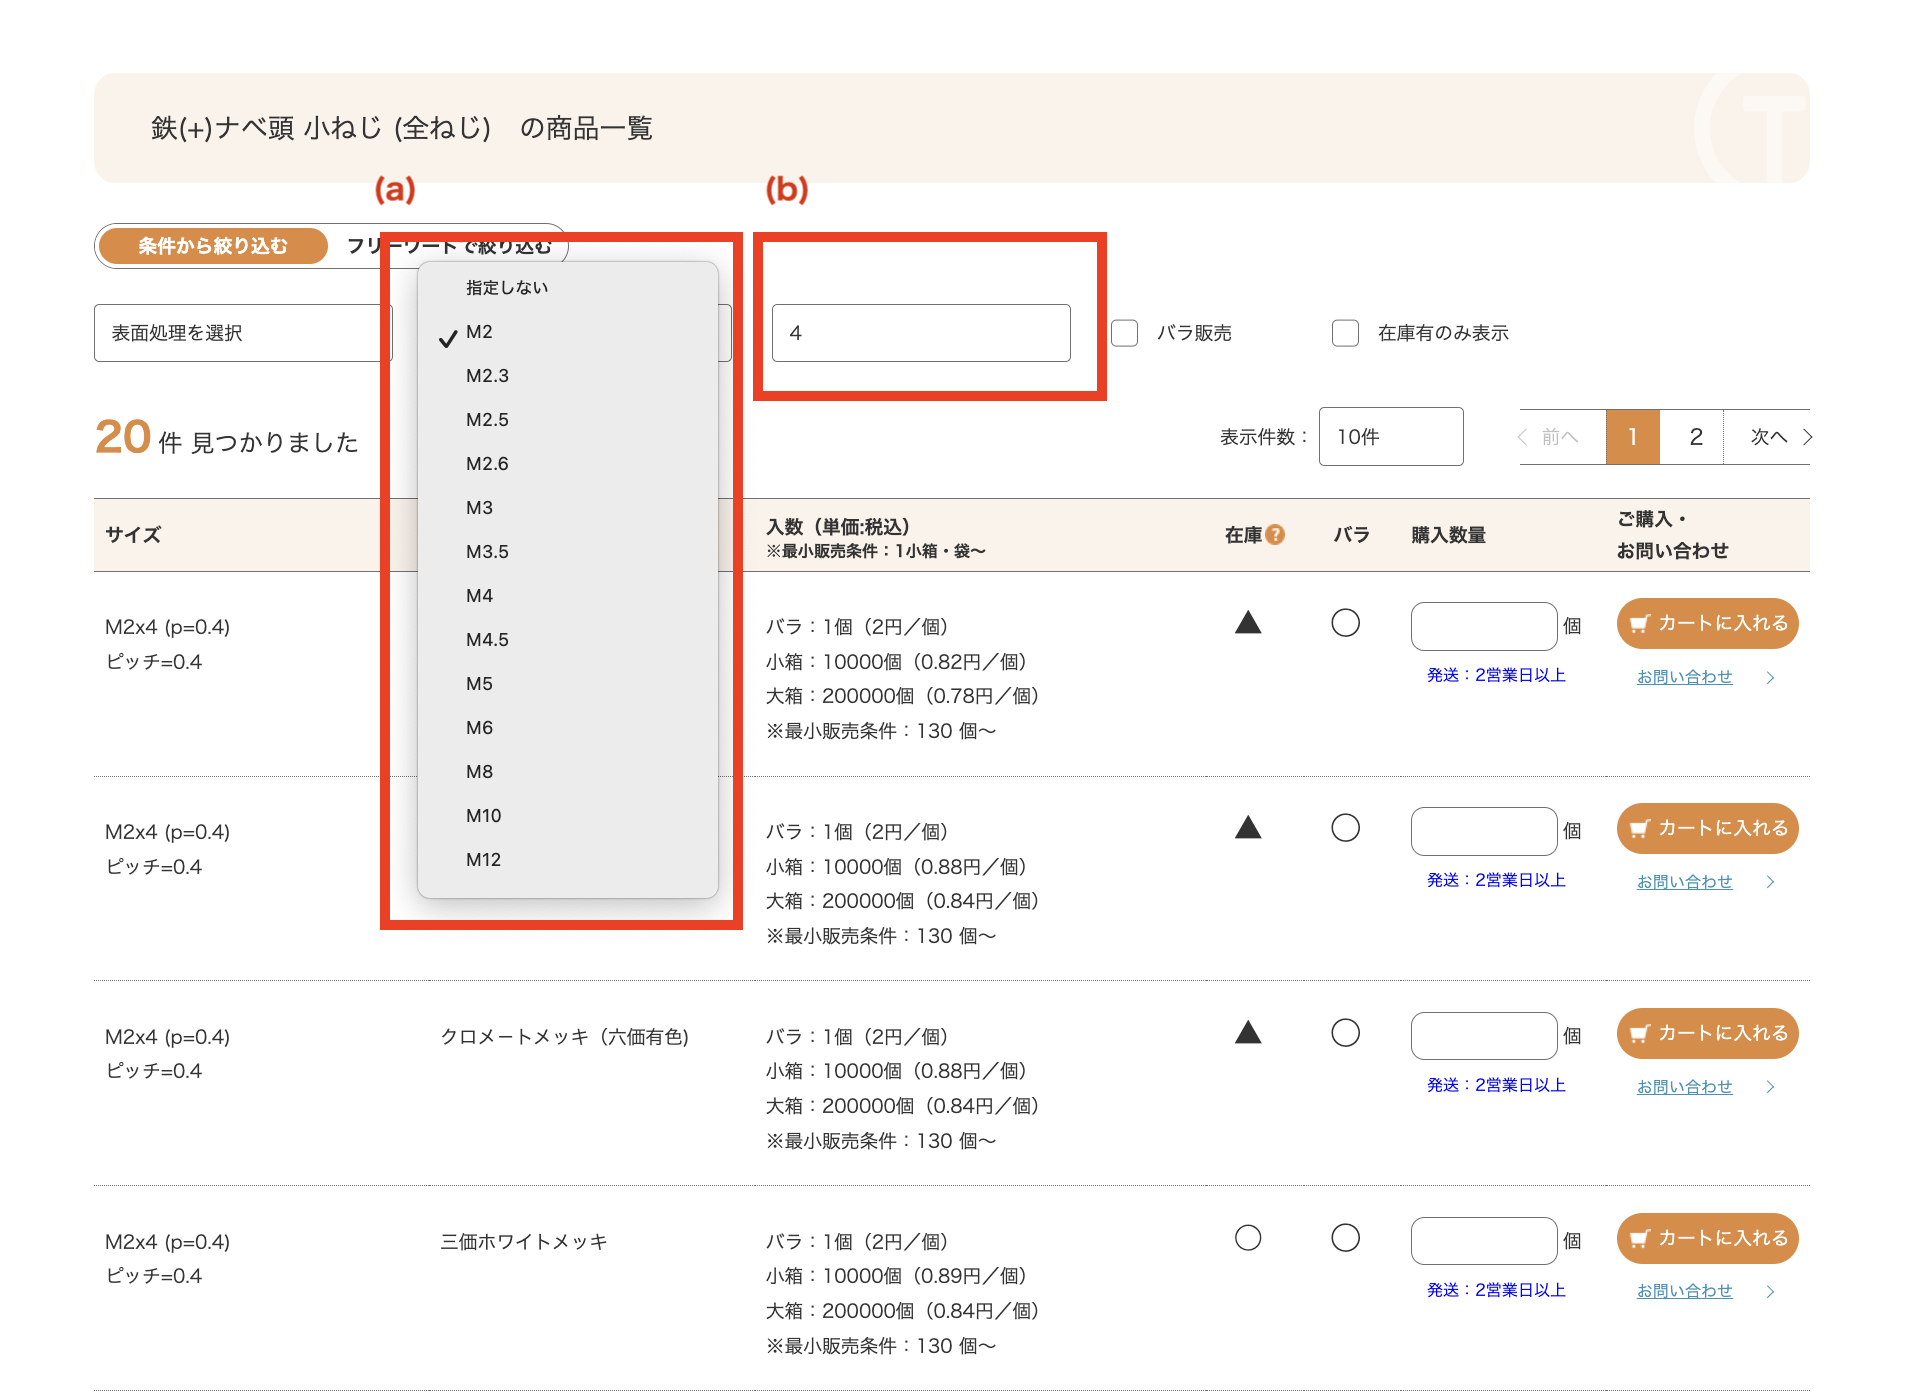Image resolution: width=1922 pixels, height=1398 pixels.
Task: Click the fourth row stock circle icon
Action: (x=1248, y=1238)
